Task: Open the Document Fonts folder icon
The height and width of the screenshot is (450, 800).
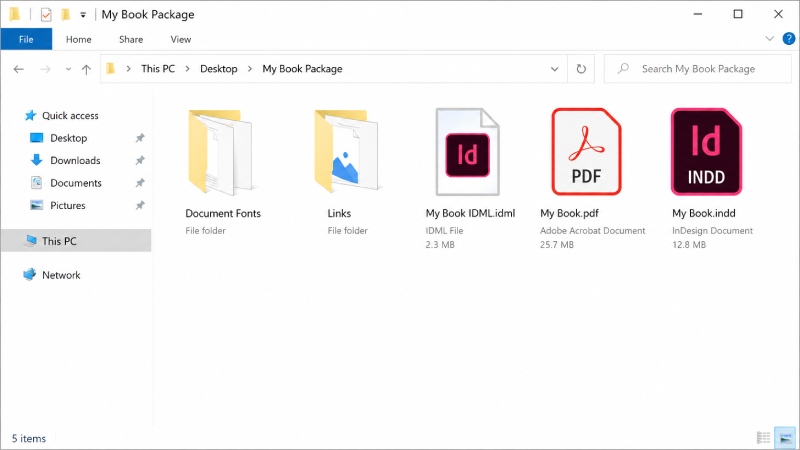Action: (220, 152)
